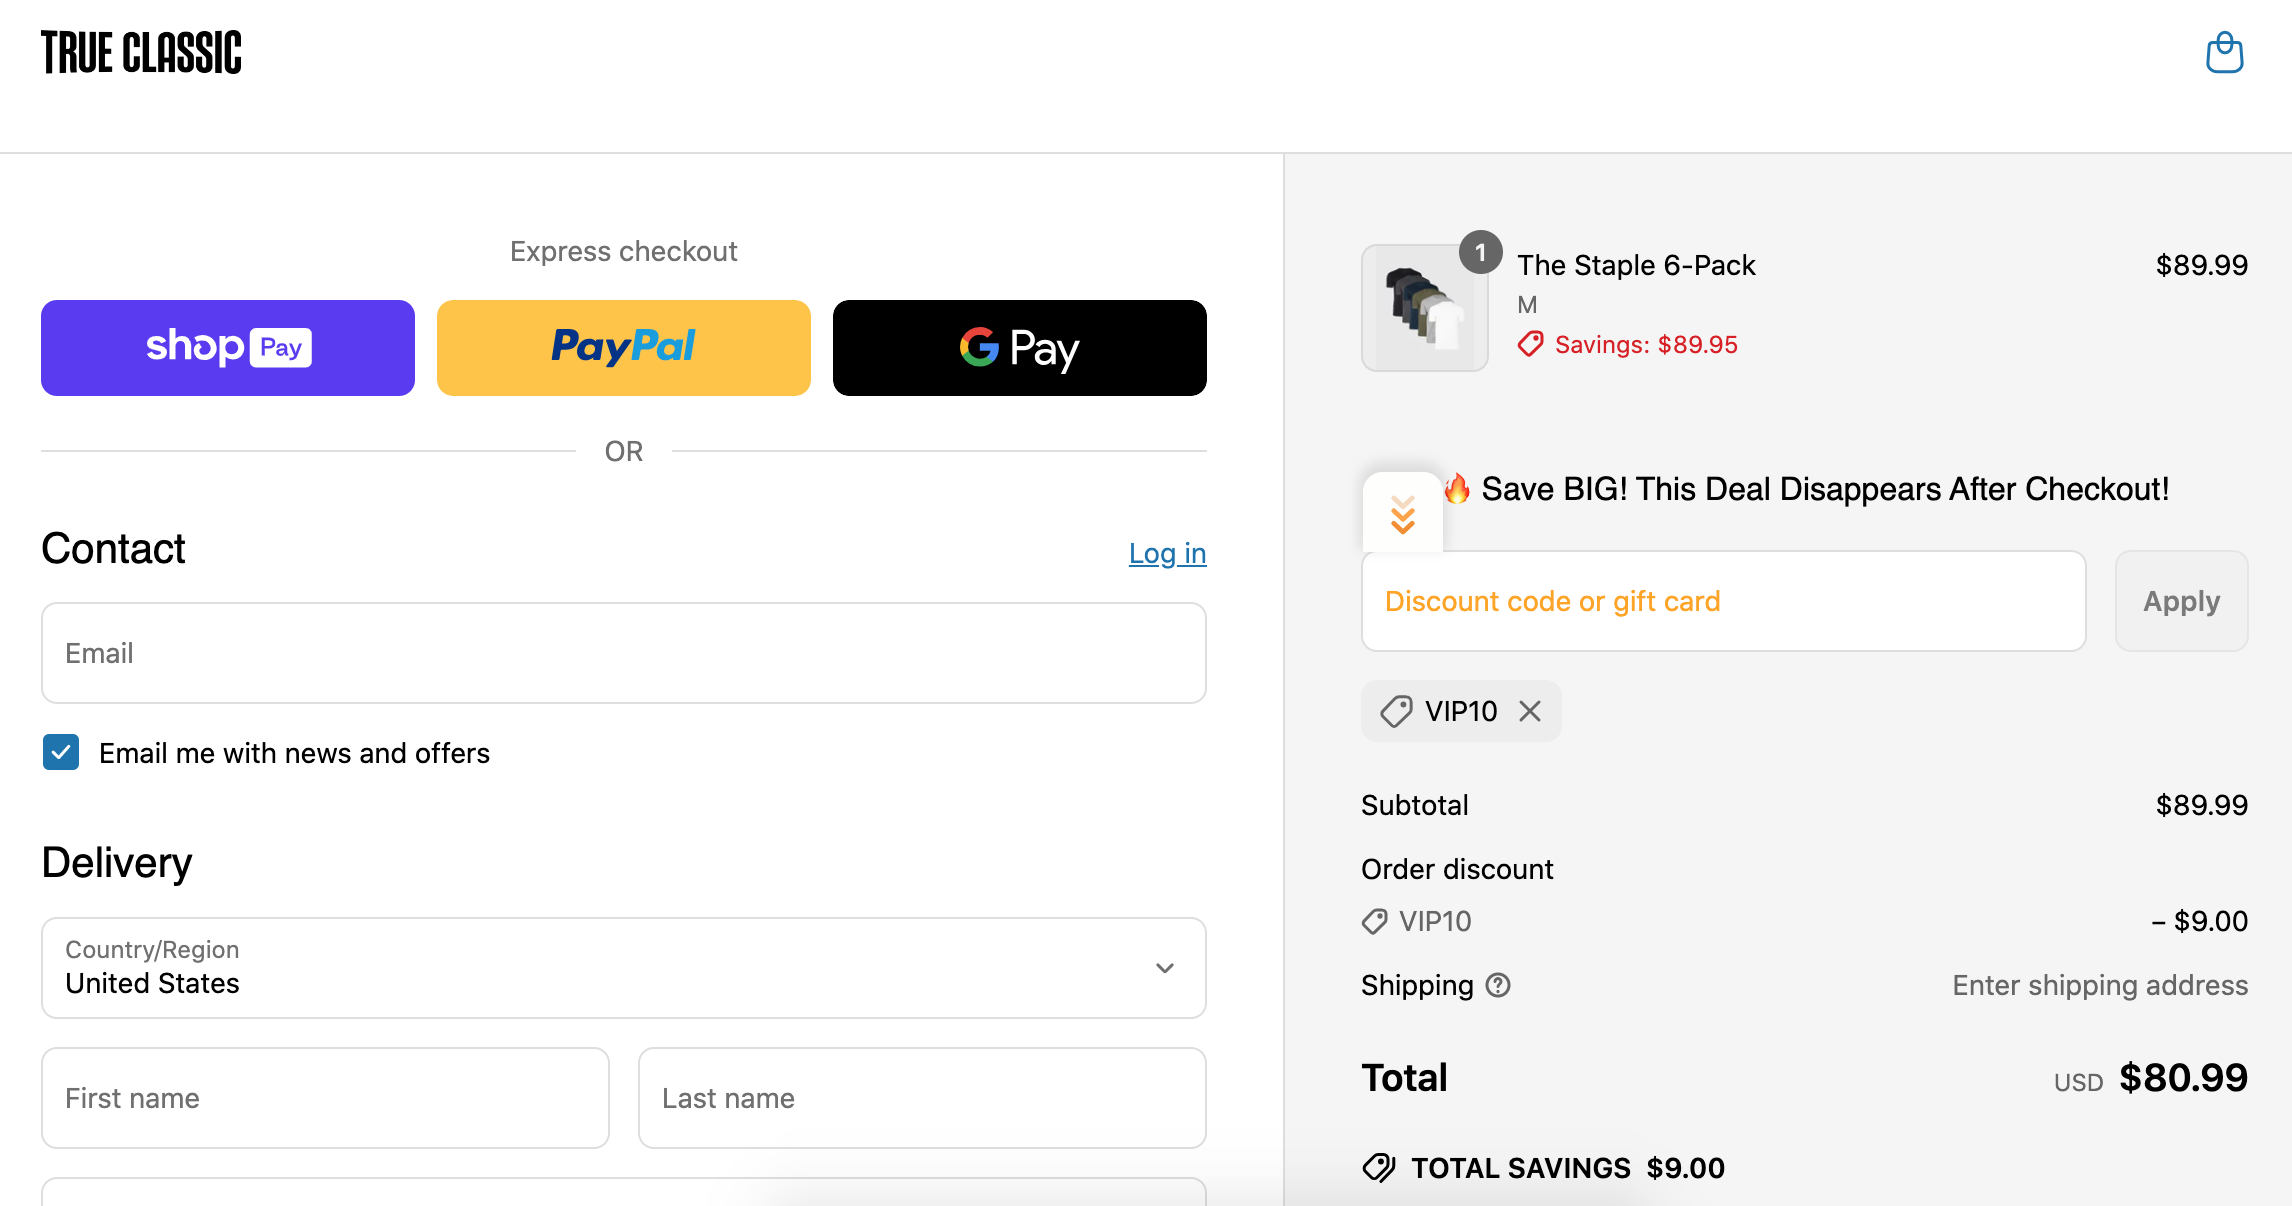Click the red Savings tag icon
Viewport: 2292px width, 1206px height.
click(x=1530, y=345)
